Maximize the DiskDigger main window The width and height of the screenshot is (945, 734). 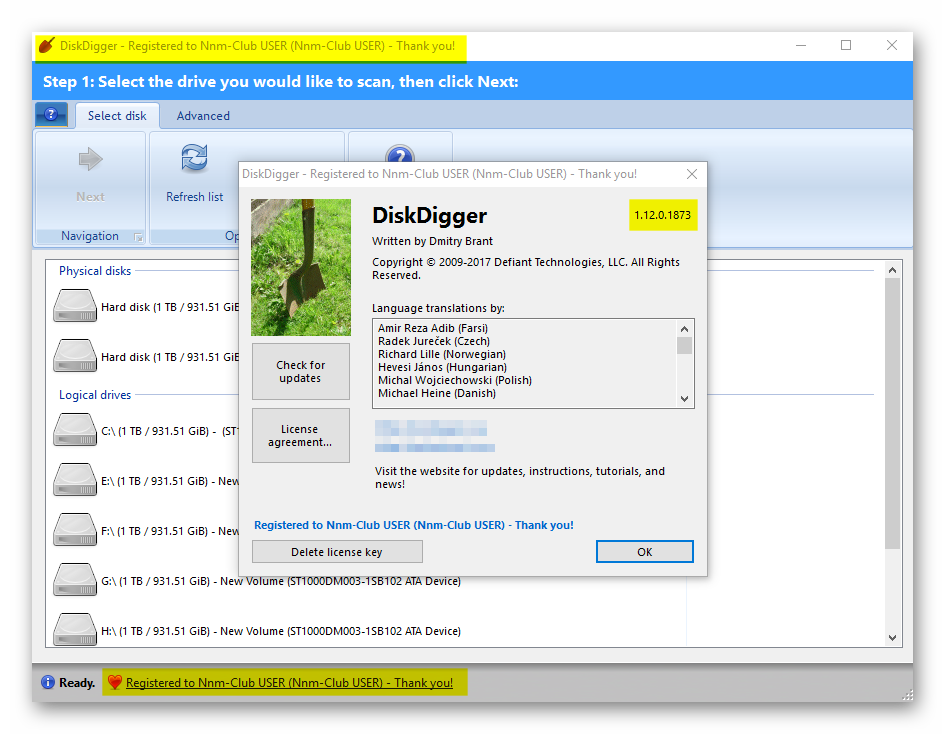[x=846, y=45]
